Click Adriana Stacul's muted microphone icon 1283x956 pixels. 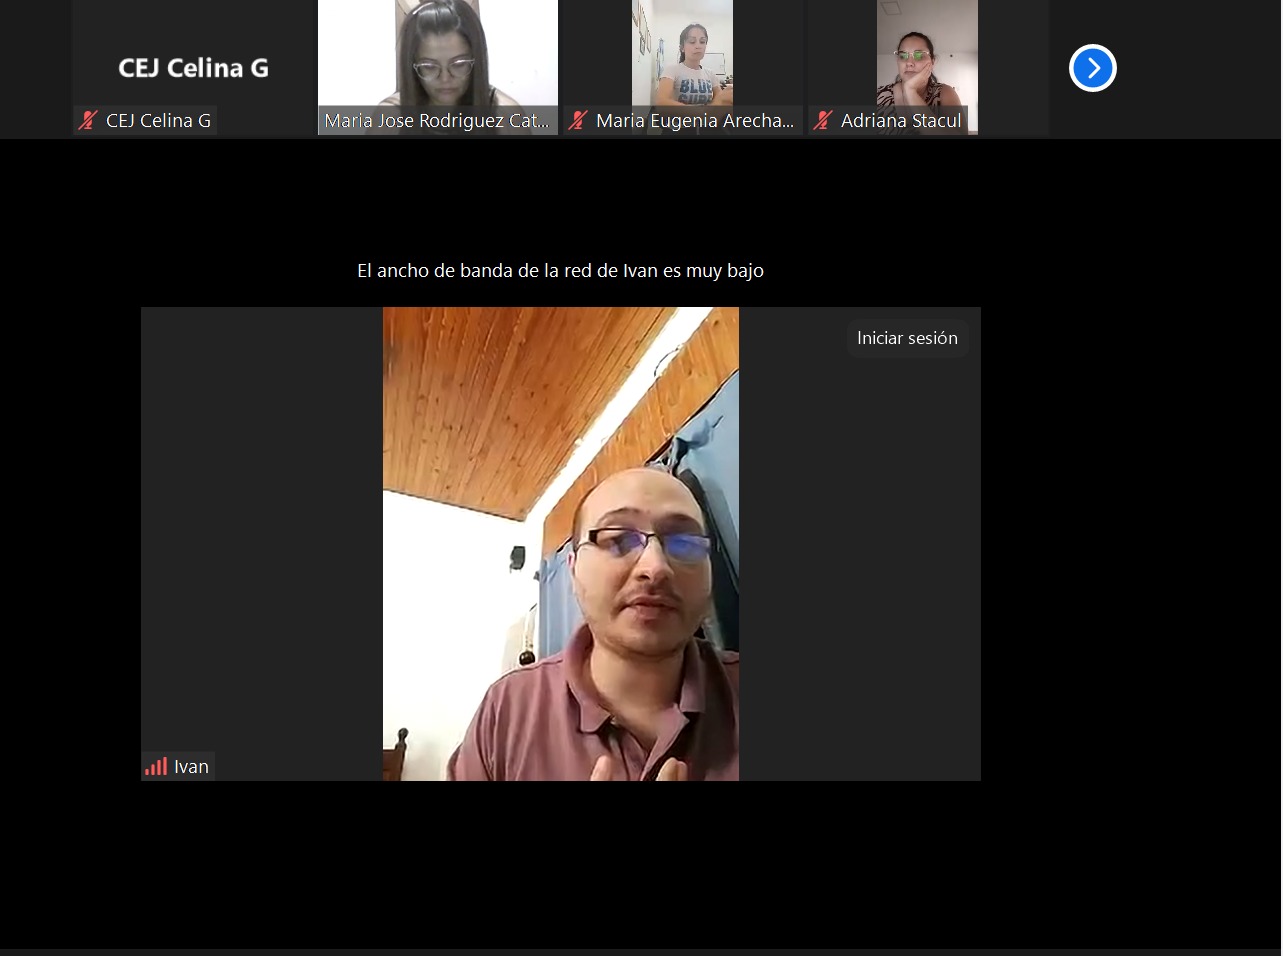click(823, 121)
